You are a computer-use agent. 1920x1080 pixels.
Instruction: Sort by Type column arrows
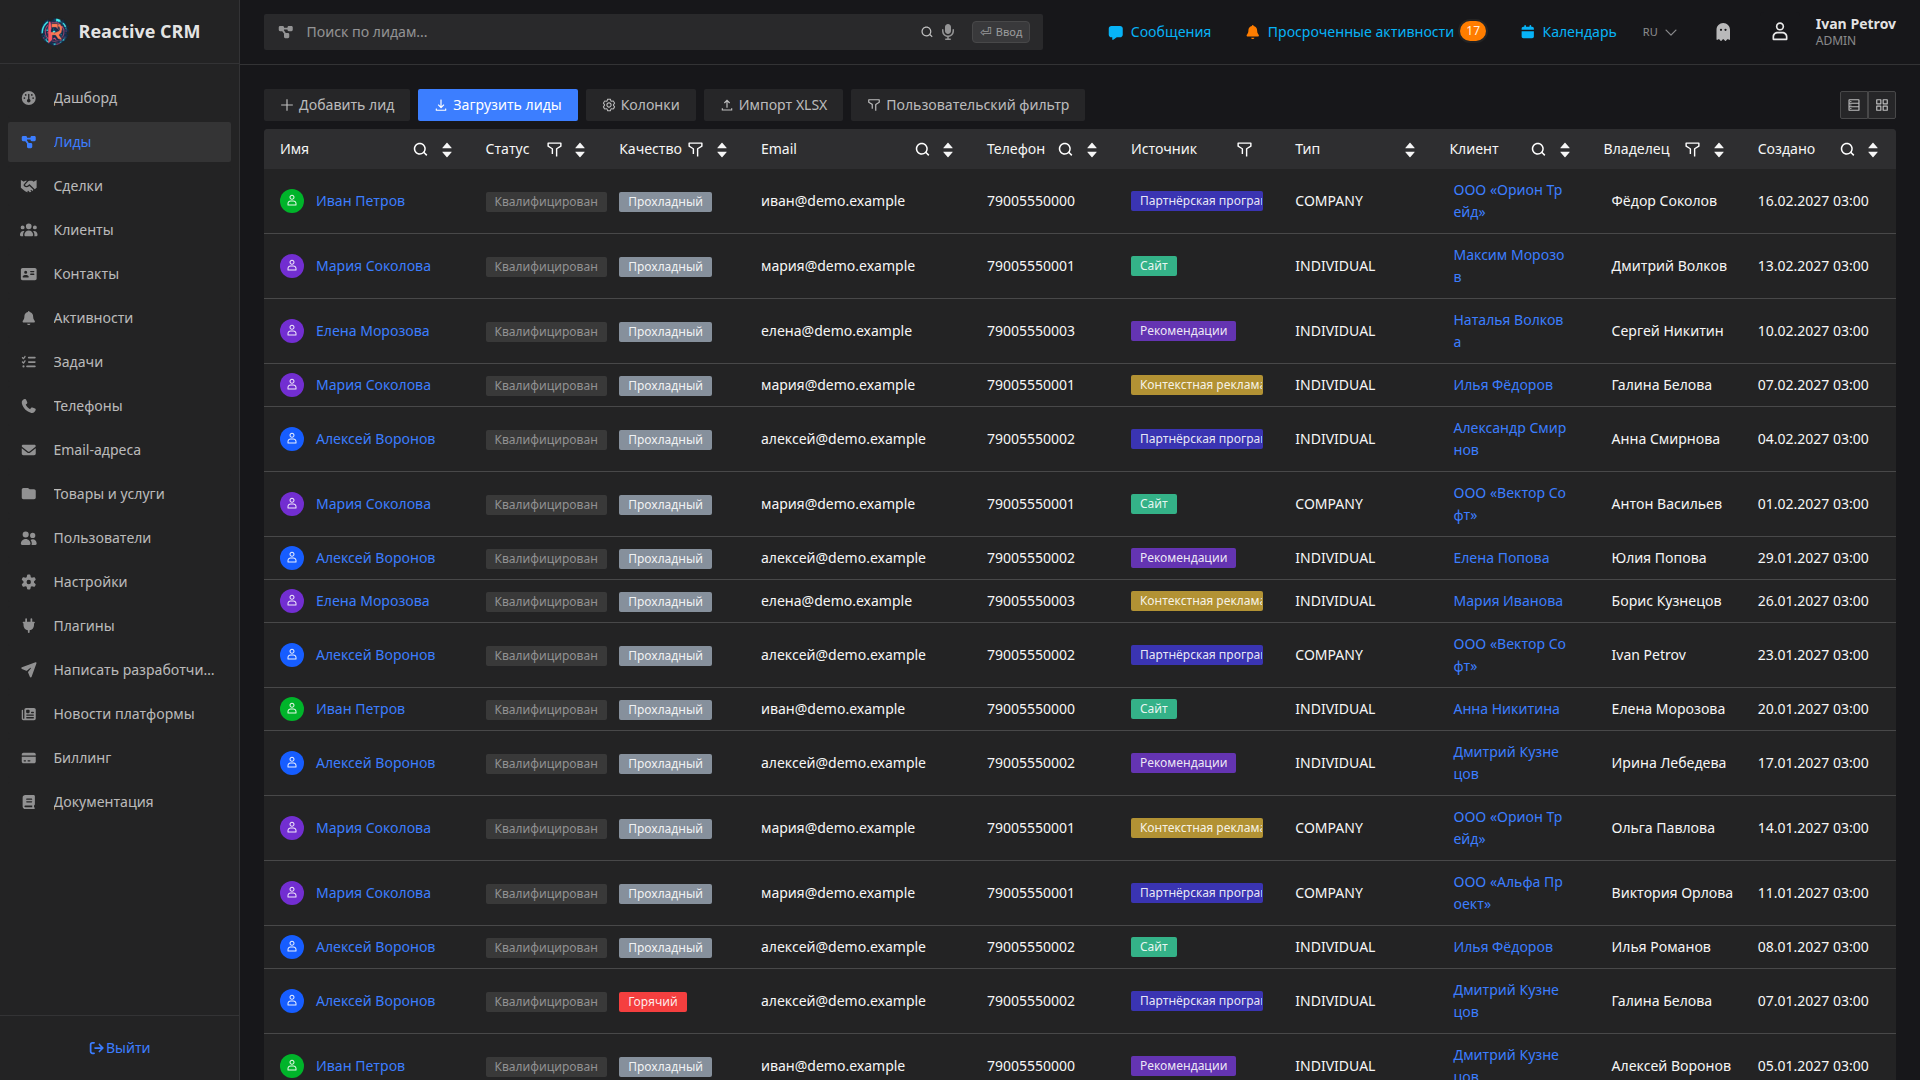pyautogui.click(x=1410, y=149)
